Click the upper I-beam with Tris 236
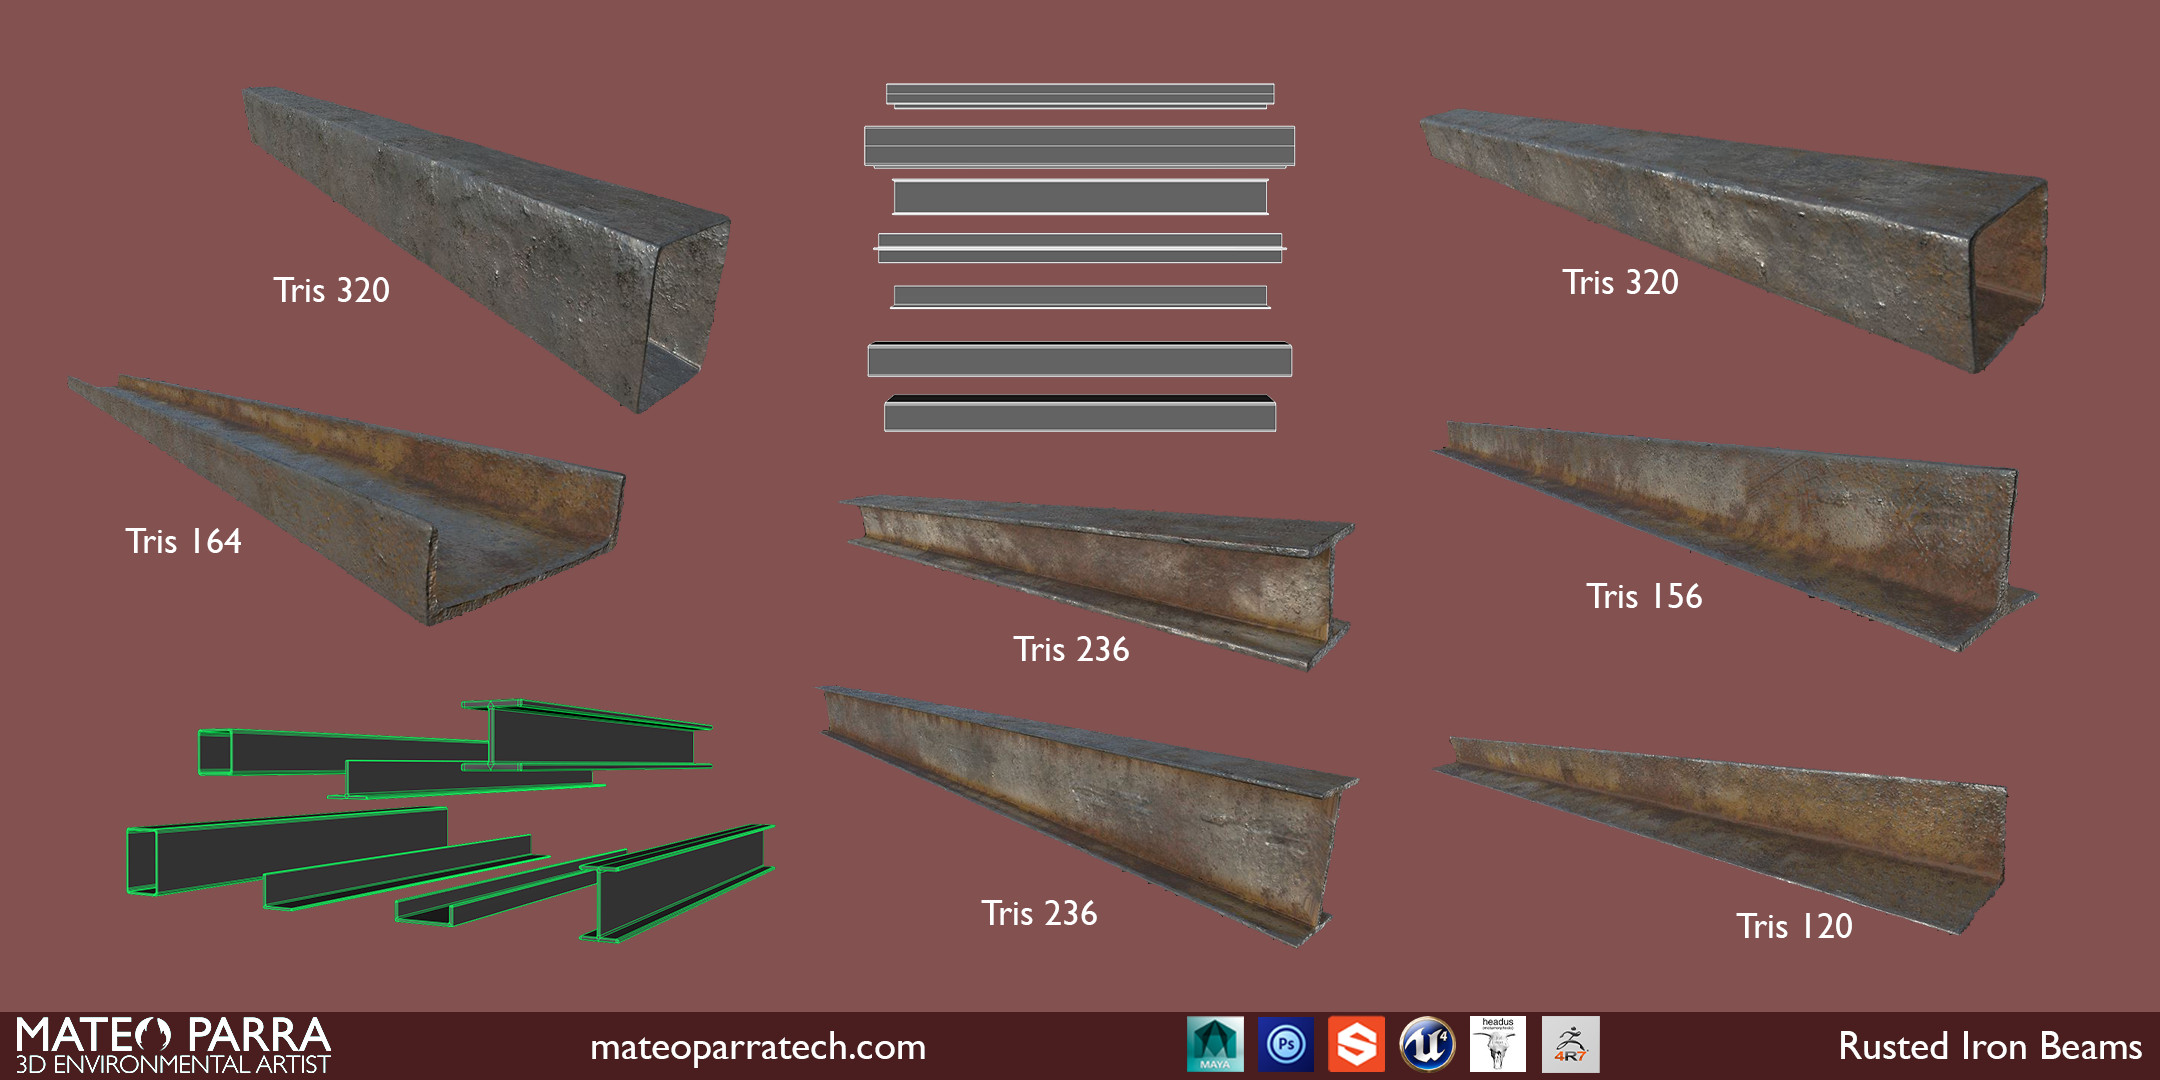 pos(1098,580)
